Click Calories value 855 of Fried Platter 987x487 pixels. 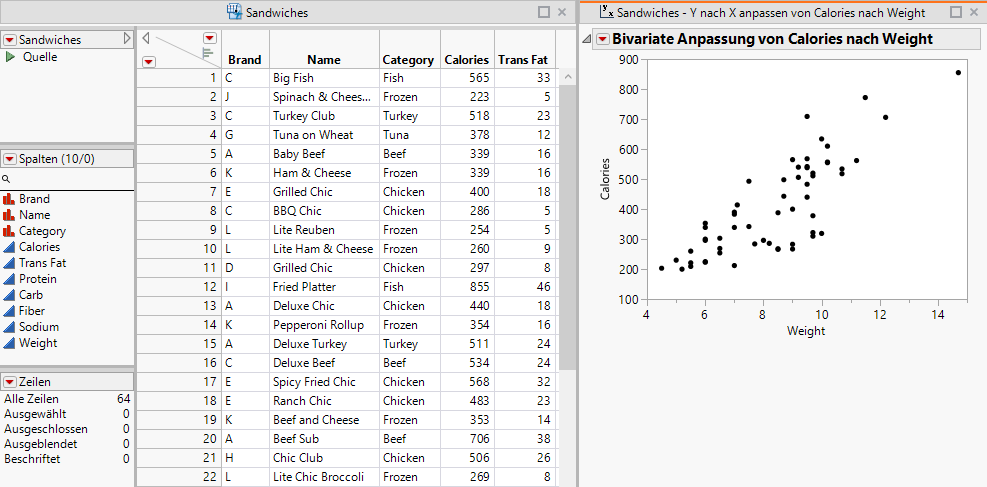pos(467,287)
